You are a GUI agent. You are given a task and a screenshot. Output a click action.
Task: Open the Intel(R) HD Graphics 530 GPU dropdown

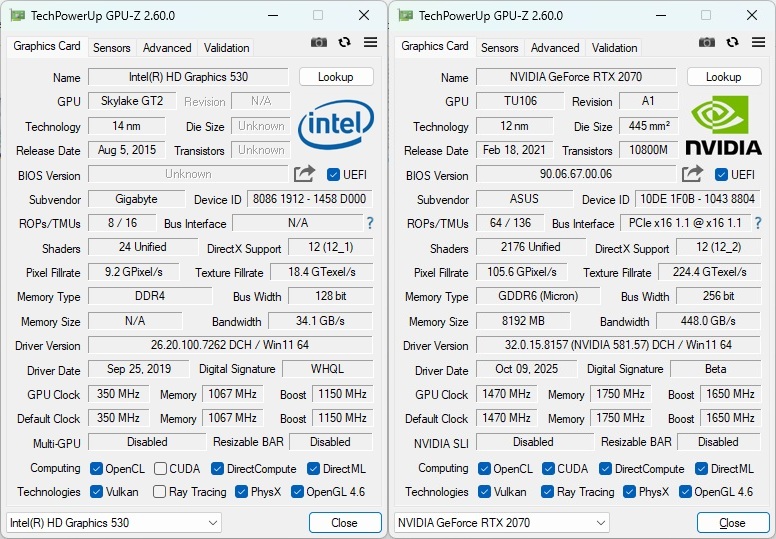click(x=114, y=523)
